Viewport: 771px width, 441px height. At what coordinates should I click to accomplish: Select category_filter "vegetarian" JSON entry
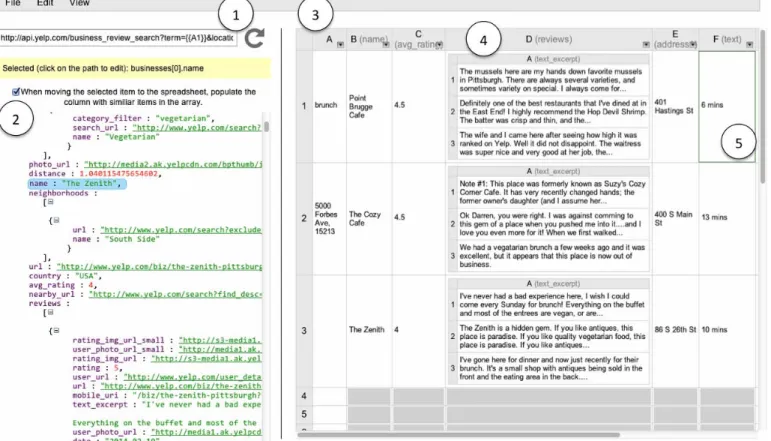pyautogui.click(x=143, y=118)
